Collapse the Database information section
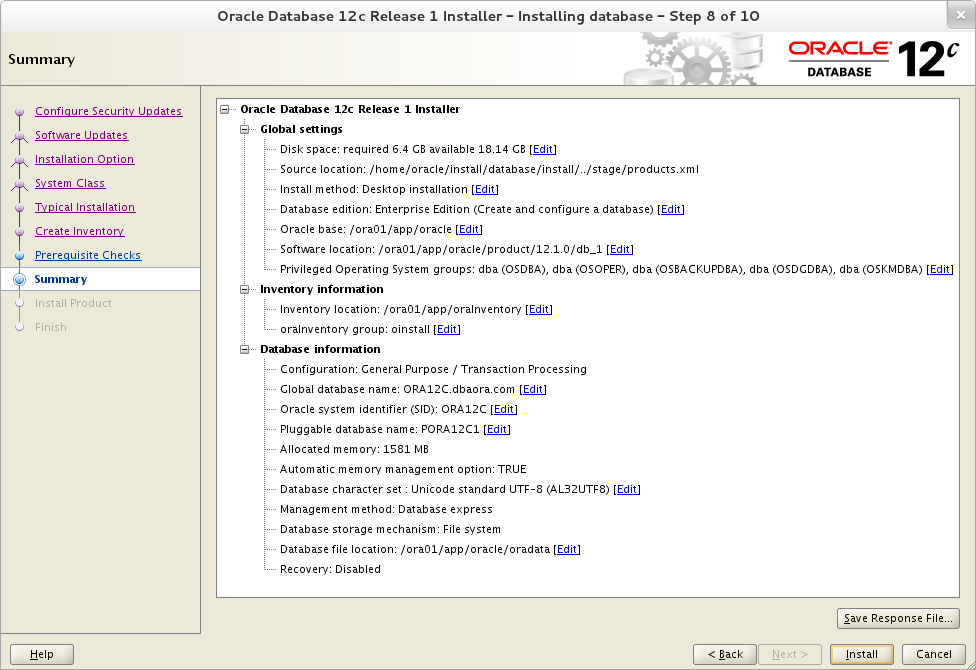Viewport: 976px width, 670px height. click(x=245, y=349)
